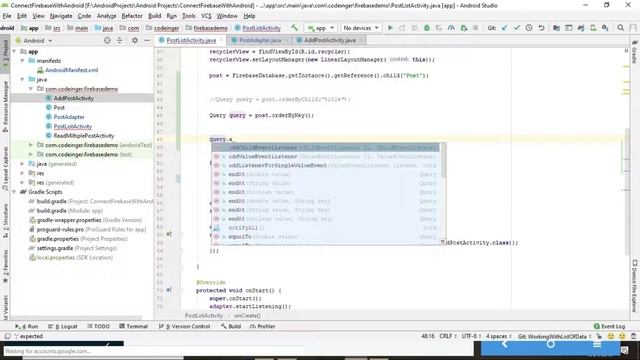Screen dimensions: 640x360
Task: Open the No devices dropdown
Action: tap(361, 28)
